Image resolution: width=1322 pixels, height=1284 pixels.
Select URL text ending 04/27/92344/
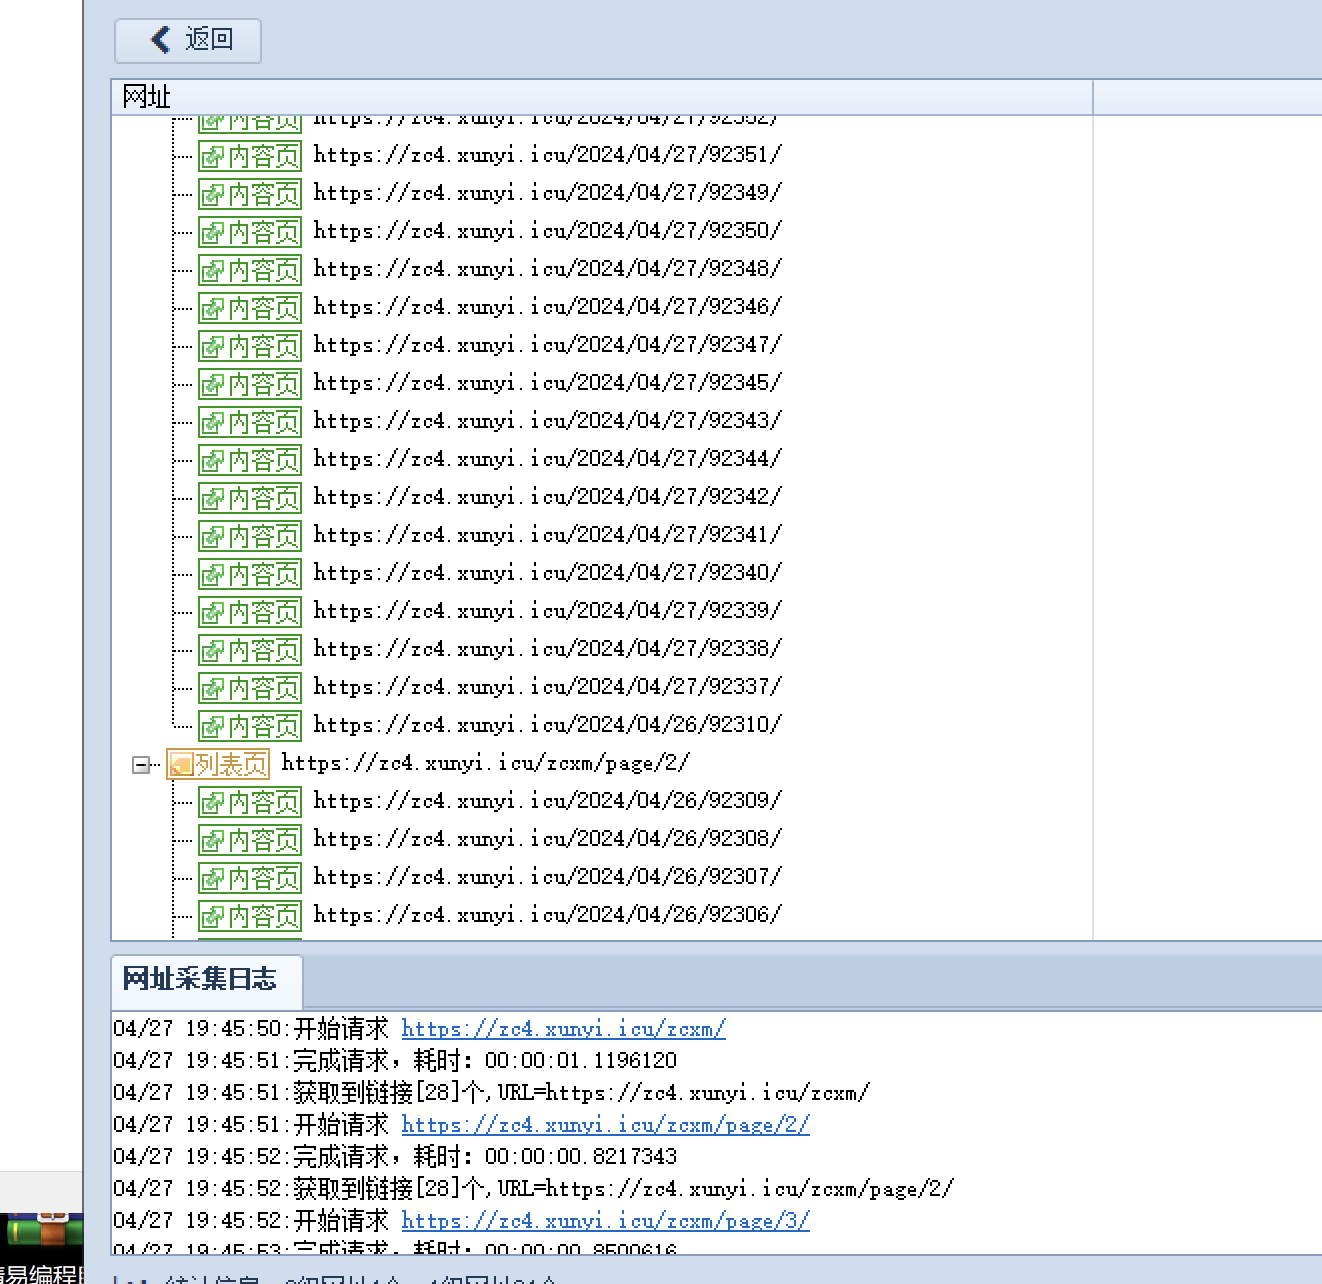pos(547,459)
